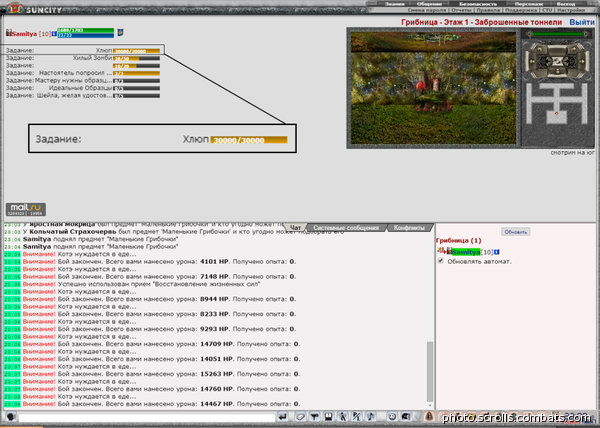This screenshot has width=600, height=428.
Task: Click the blue Выйти link
Action: pyautogui.click(x=582, y=22)
